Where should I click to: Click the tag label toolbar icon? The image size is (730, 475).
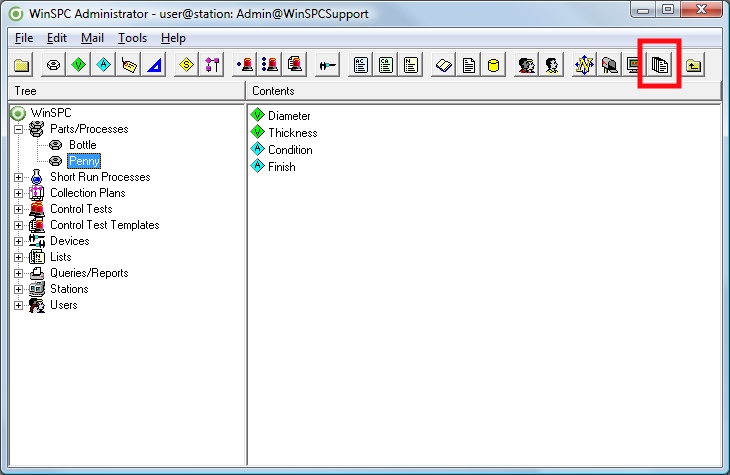pos(129,65)
